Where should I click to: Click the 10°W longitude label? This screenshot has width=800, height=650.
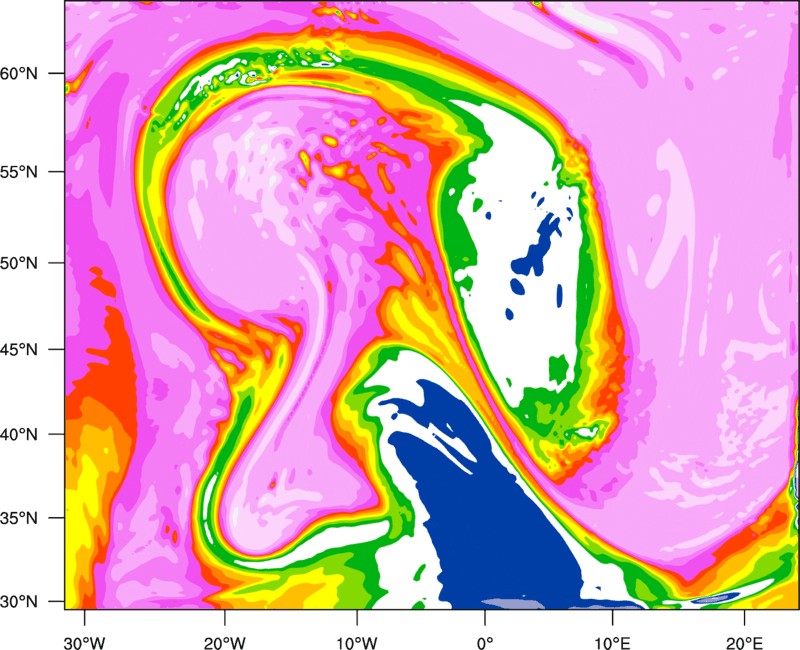pos(357,643)
